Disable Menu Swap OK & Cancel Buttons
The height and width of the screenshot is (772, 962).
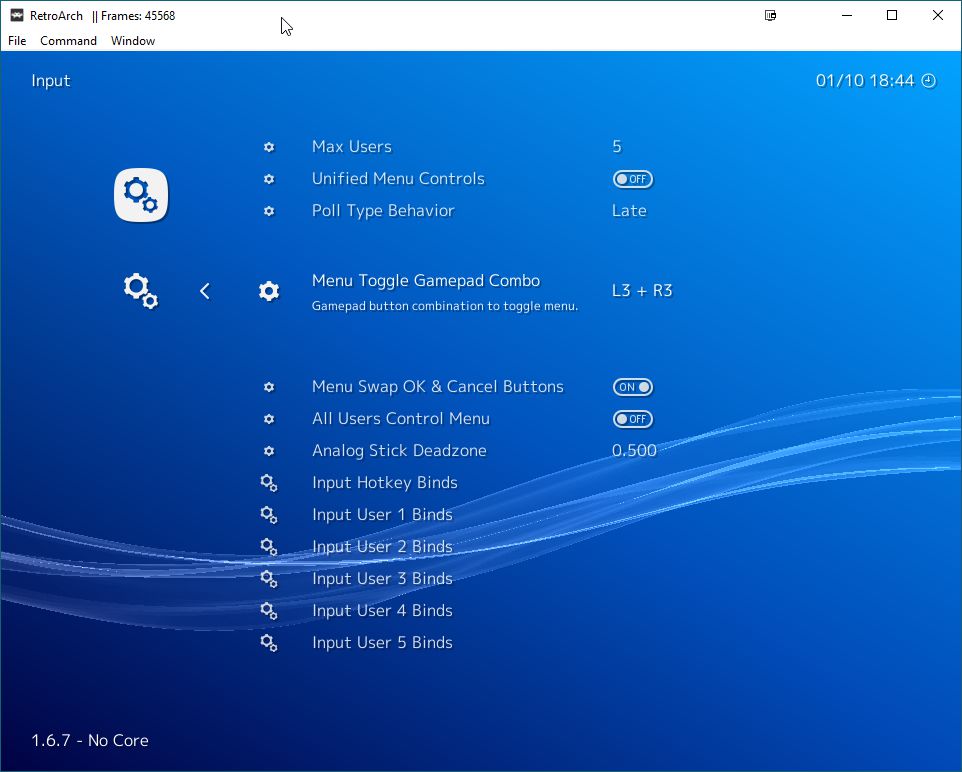pyautogui.click(x=633, y=387)
